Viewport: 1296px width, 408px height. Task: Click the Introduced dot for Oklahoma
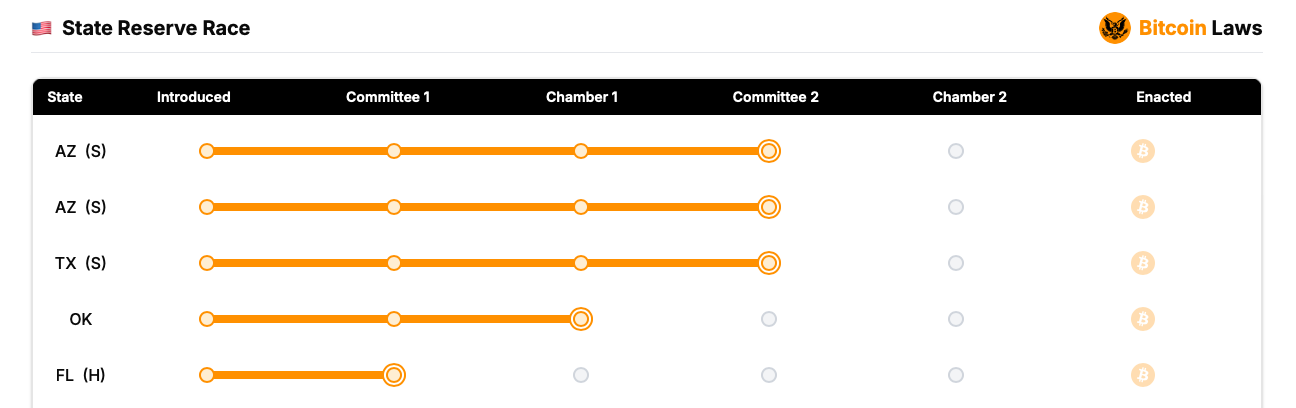pyautogui.click(x=207, y=319)
